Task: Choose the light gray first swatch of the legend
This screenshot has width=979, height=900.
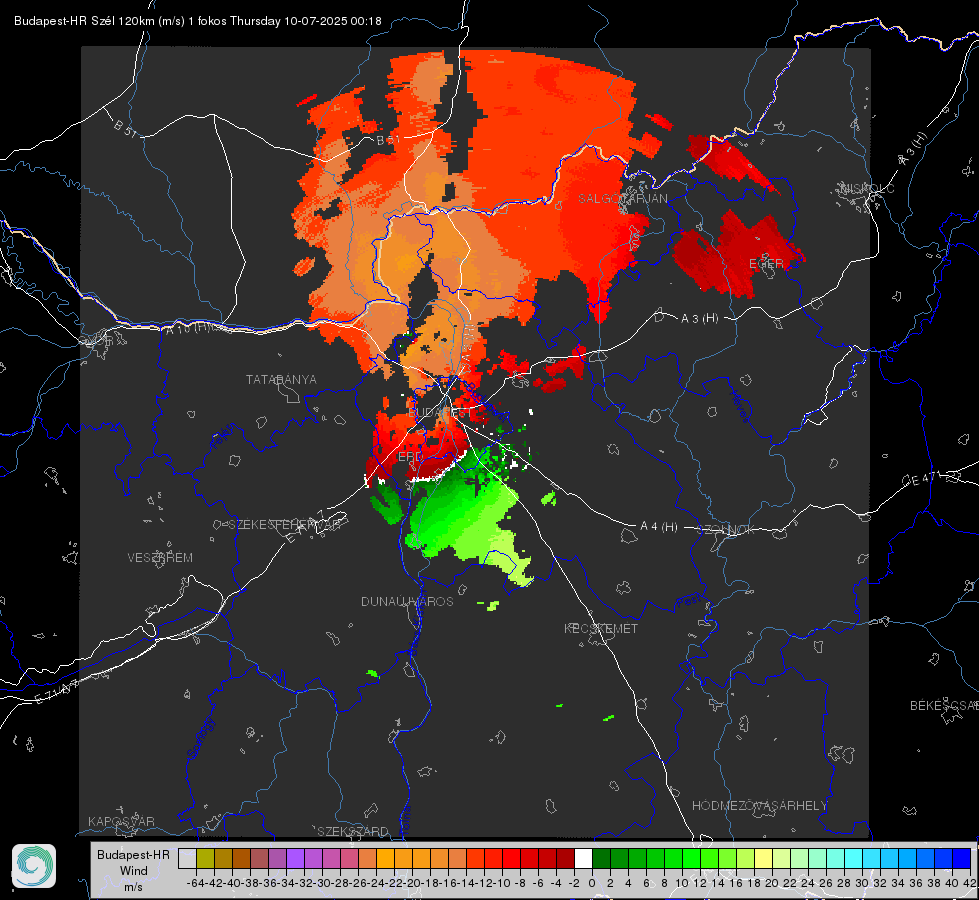Action: [x=187, y=859]
